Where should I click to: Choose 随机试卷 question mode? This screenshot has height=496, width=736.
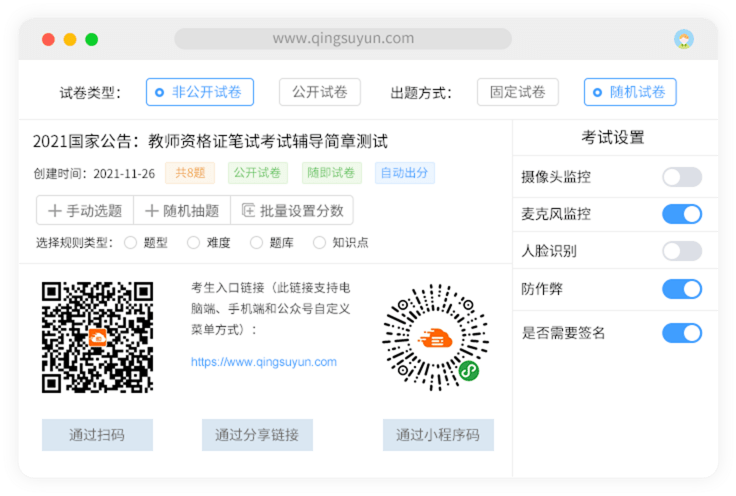(x=630, y=92)
